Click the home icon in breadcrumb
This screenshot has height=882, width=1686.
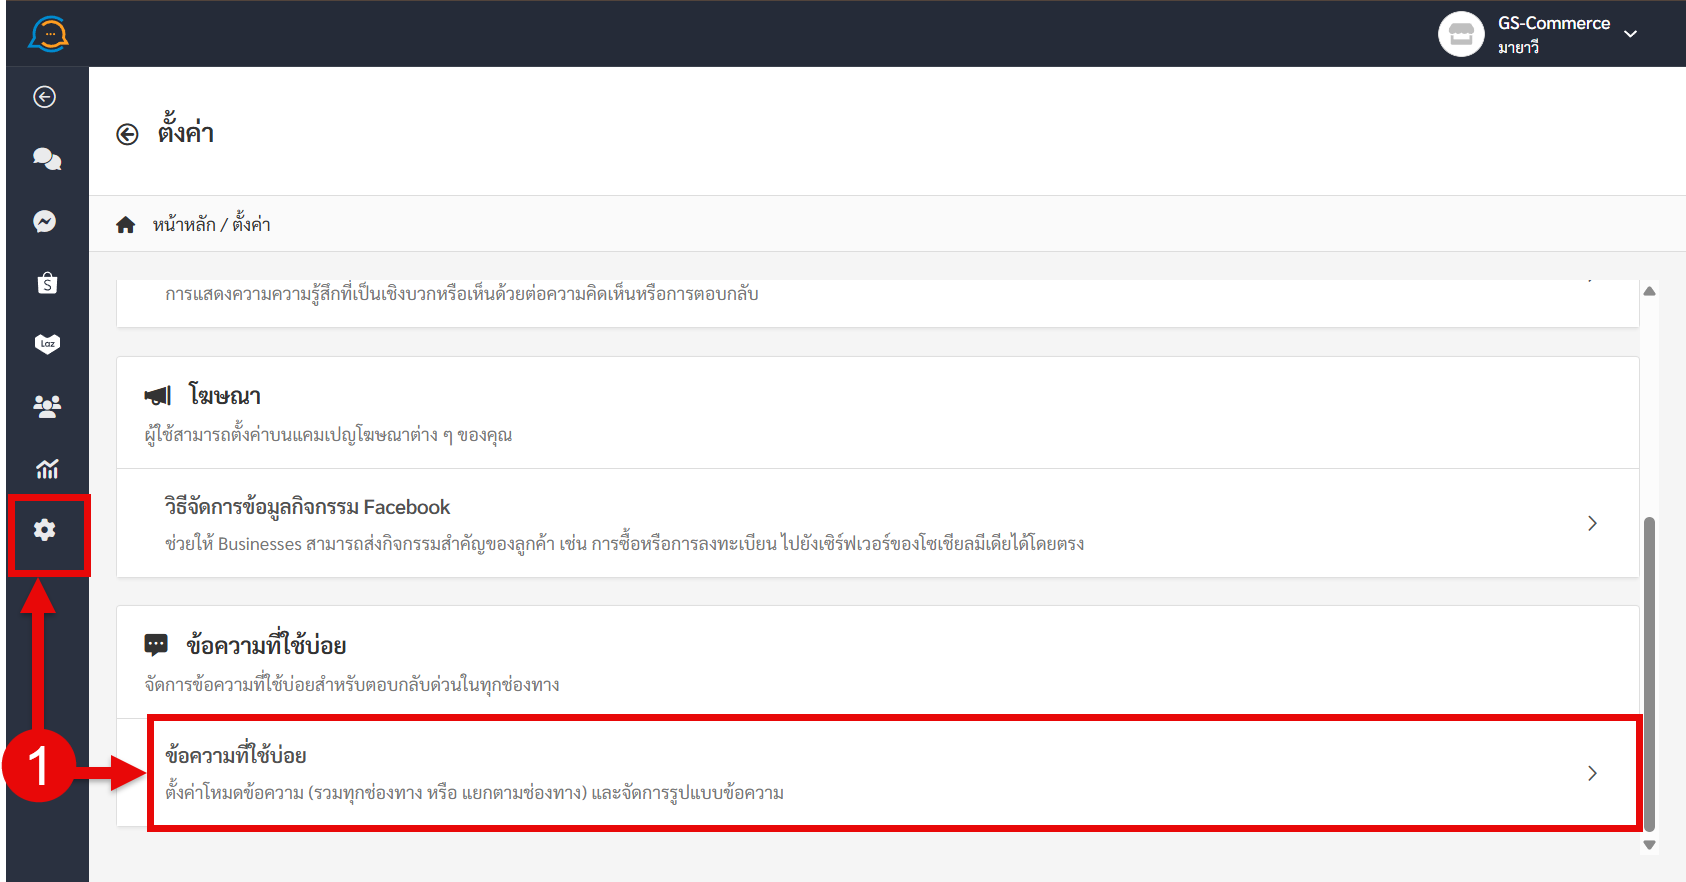pos(126,225)
